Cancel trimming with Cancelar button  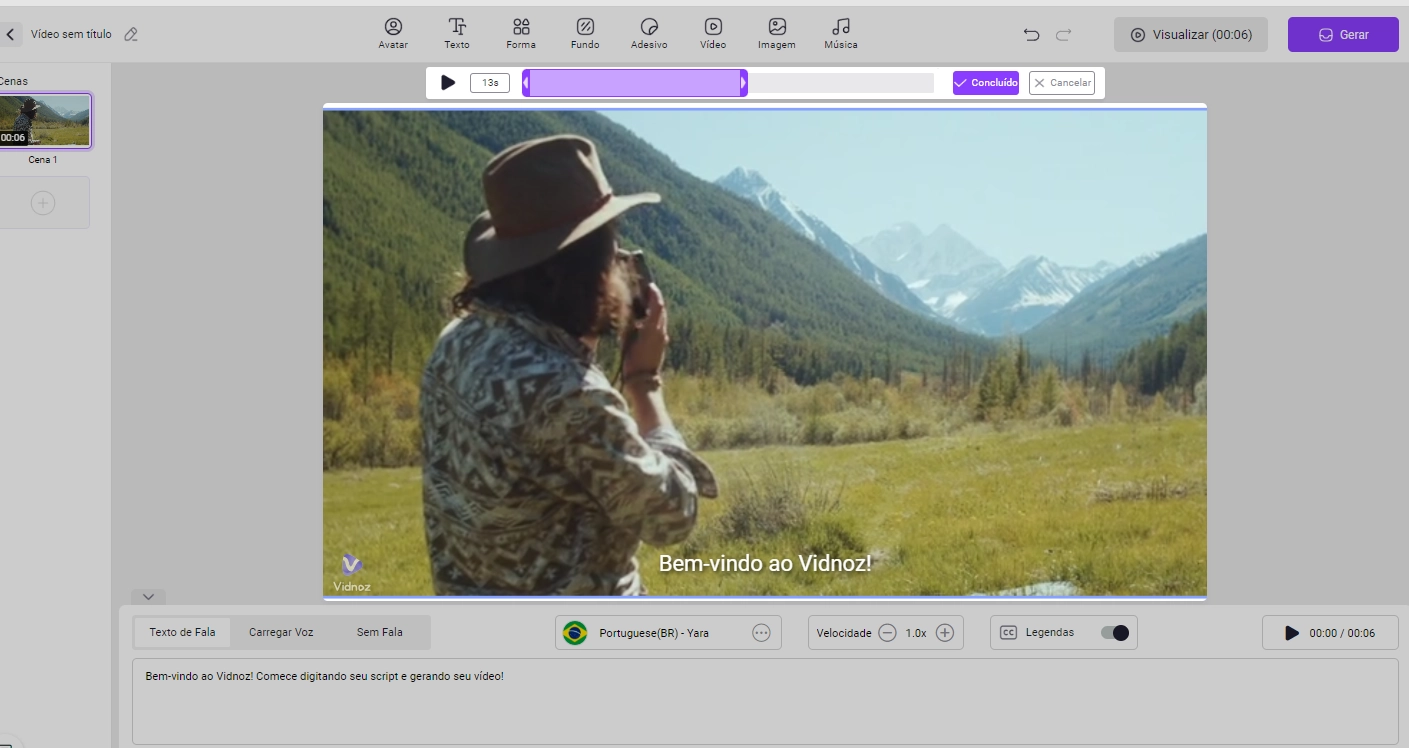(x=1062, y=83)
